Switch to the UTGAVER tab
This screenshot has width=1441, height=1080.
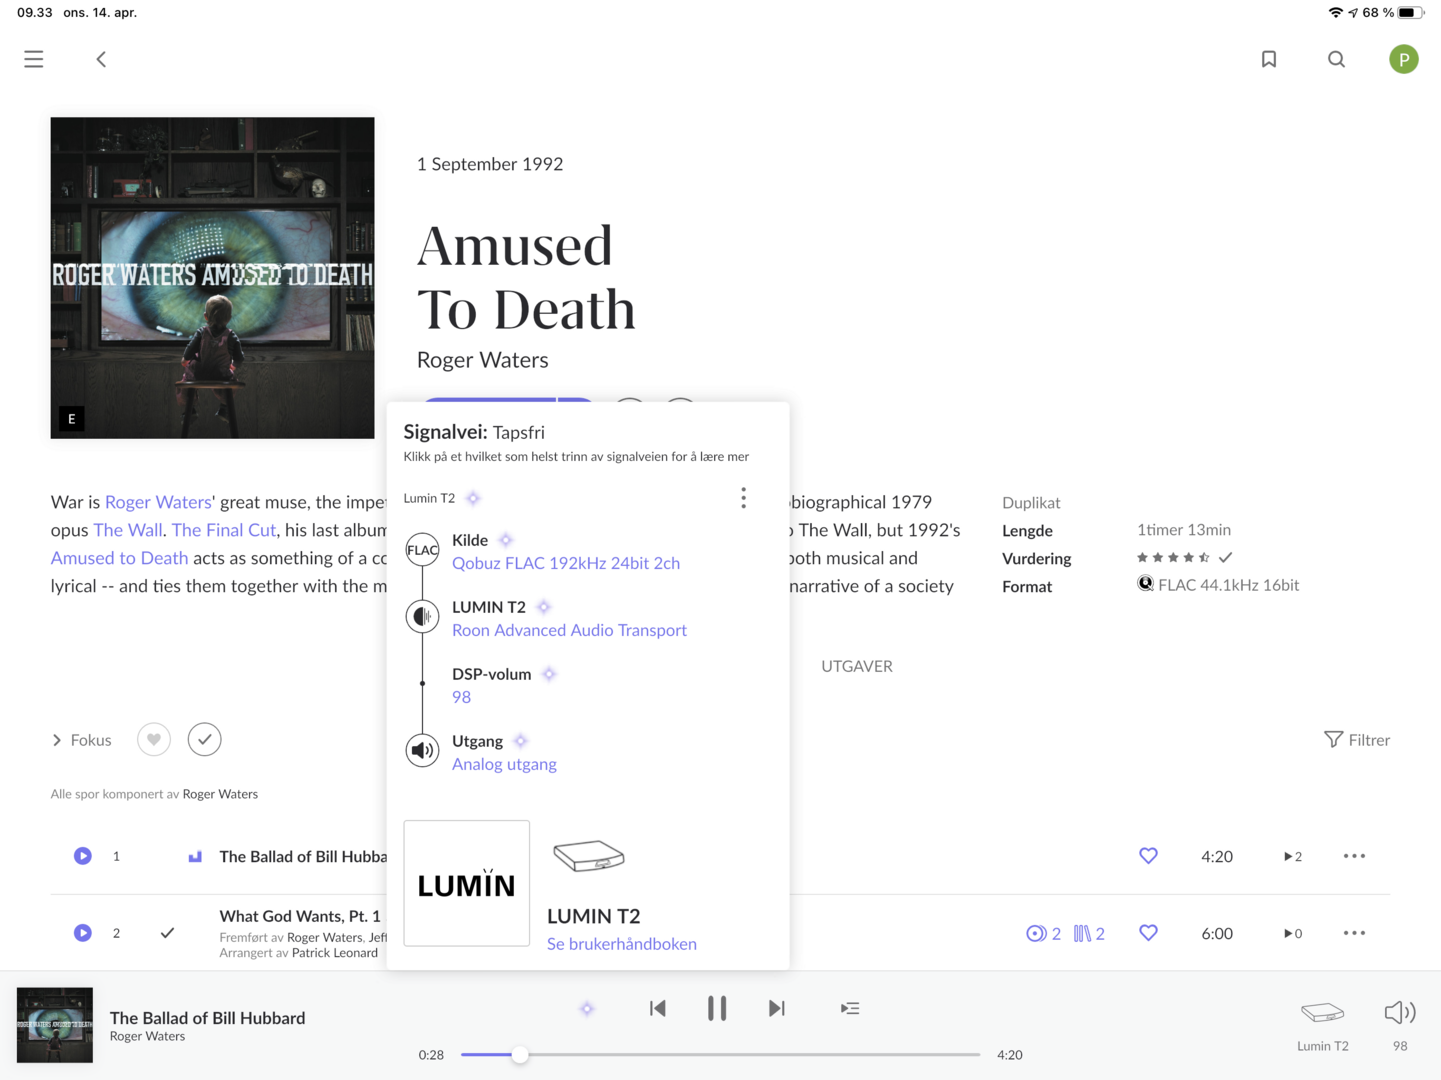857,666
